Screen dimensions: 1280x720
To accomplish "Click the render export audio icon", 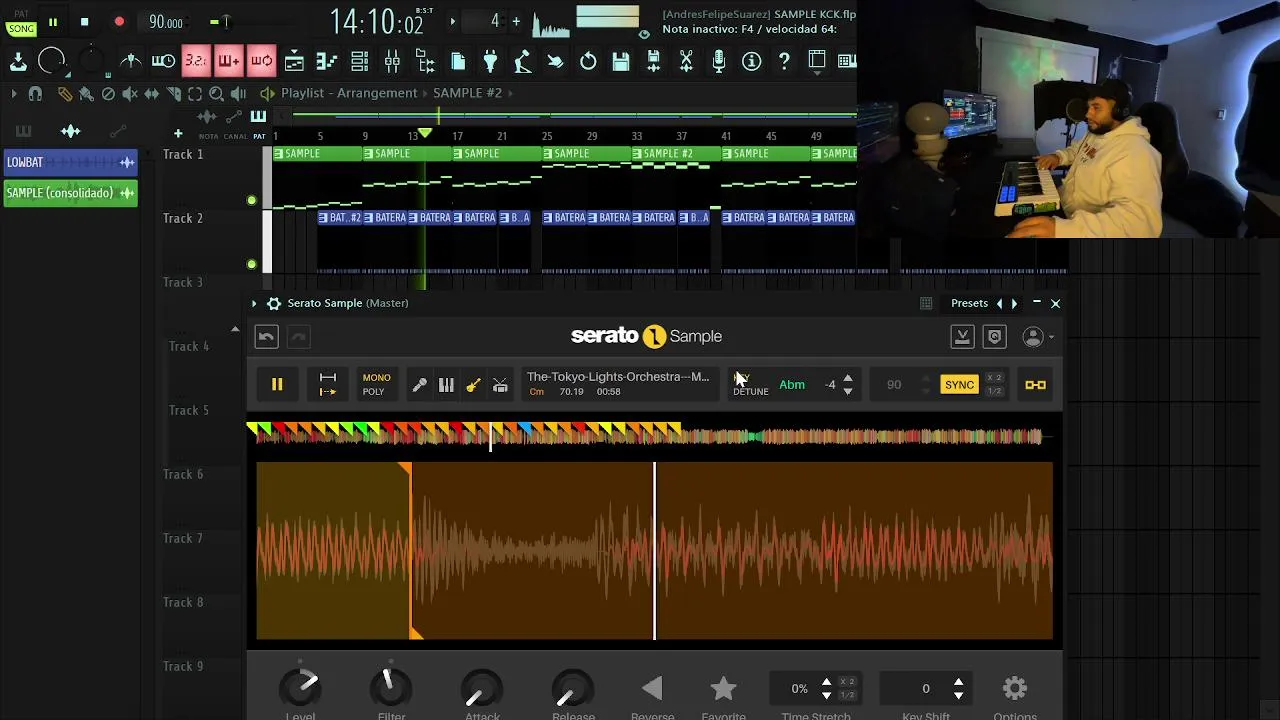I will (x=653, y=61).
